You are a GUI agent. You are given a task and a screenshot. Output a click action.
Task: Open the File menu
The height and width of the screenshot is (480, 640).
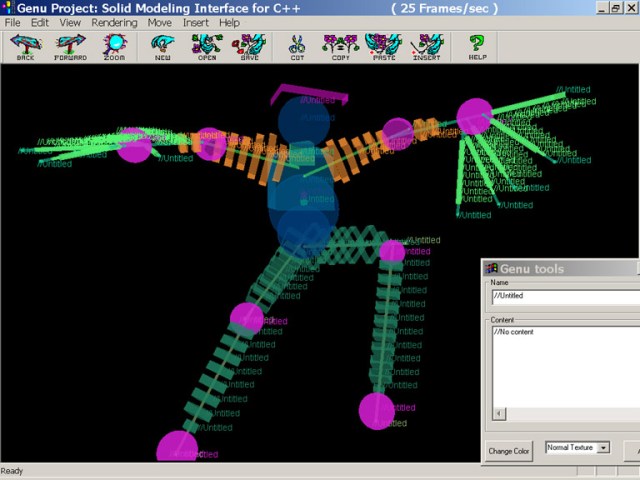point(12,22)
